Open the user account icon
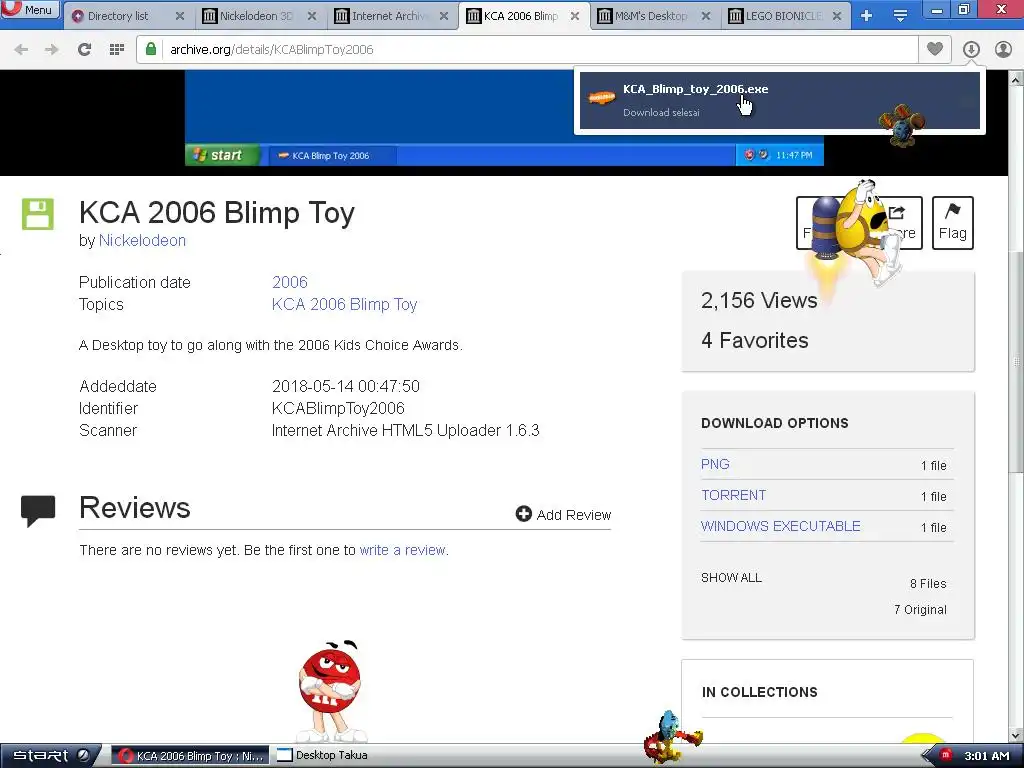The image size is (1024, 768). (1003, 49)
